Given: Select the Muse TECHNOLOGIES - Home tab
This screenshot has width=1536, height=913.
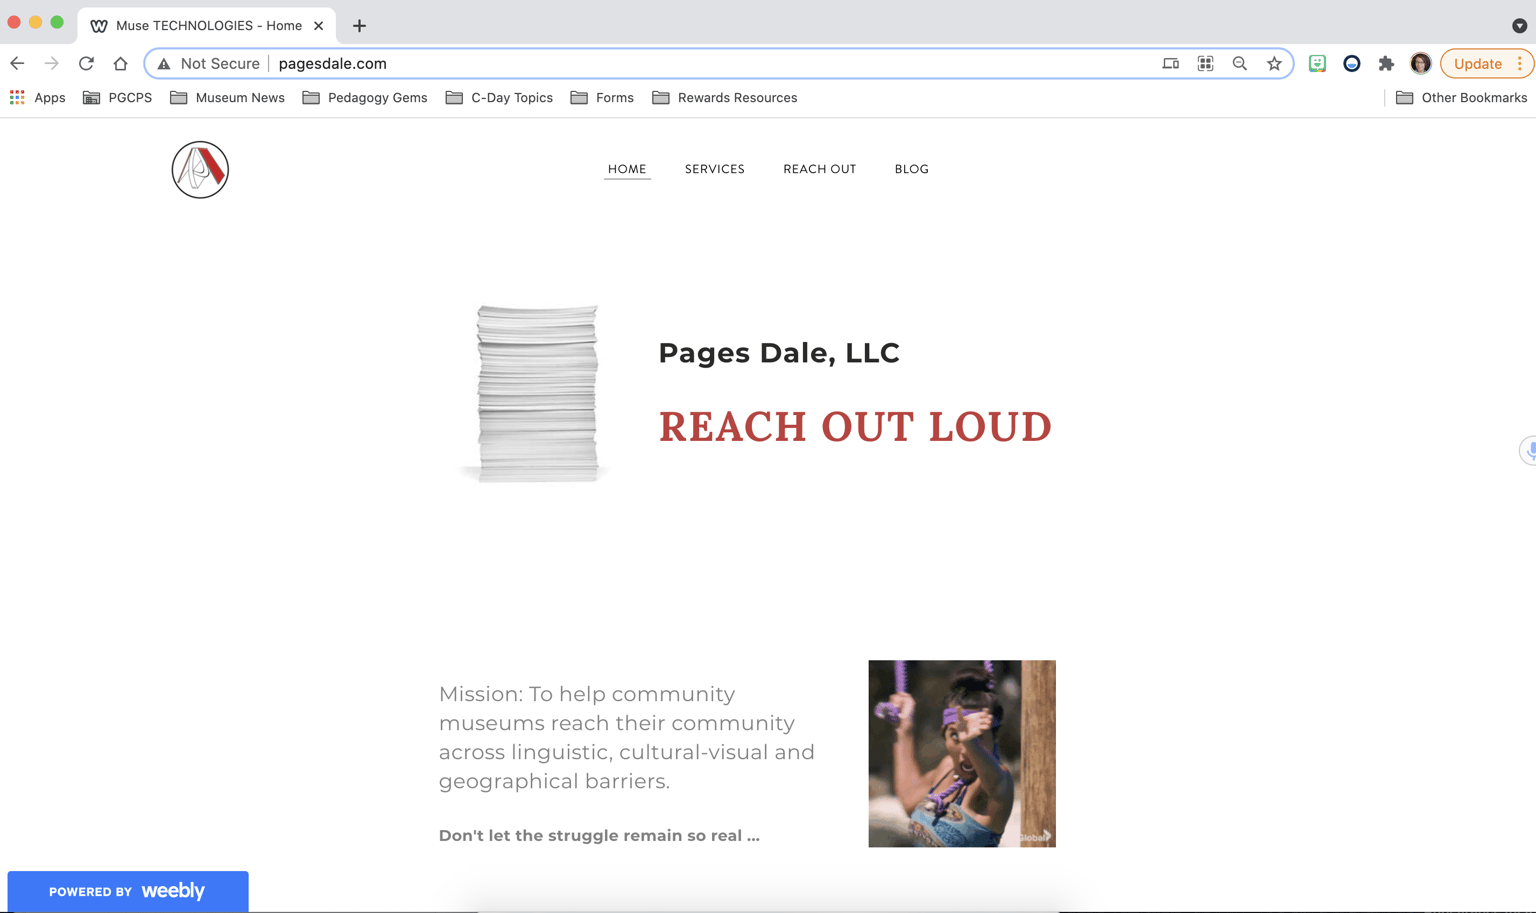Looking at the screenshot, I should (207, 26).
